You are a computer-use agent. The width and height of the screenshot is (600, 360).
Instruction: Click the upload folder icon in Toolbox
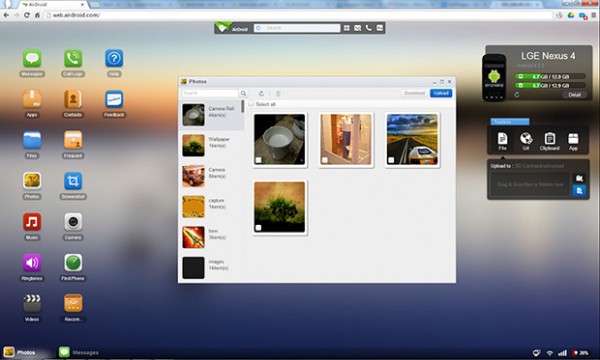(x=579, y=178)
